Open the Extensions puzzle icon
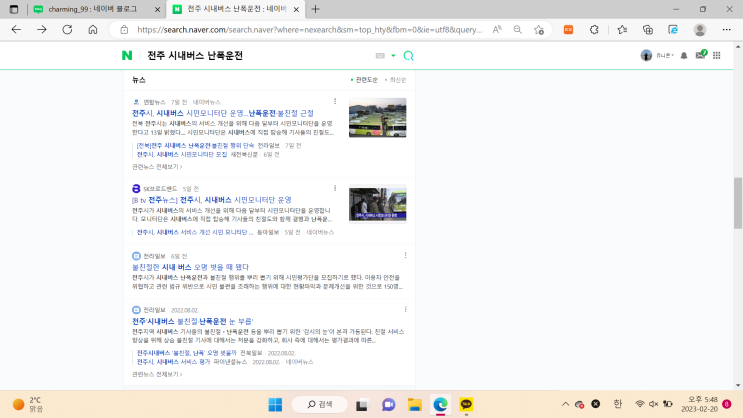Image resolution: width=743 pixels, height=418 pixels. (x=594, y=30)
